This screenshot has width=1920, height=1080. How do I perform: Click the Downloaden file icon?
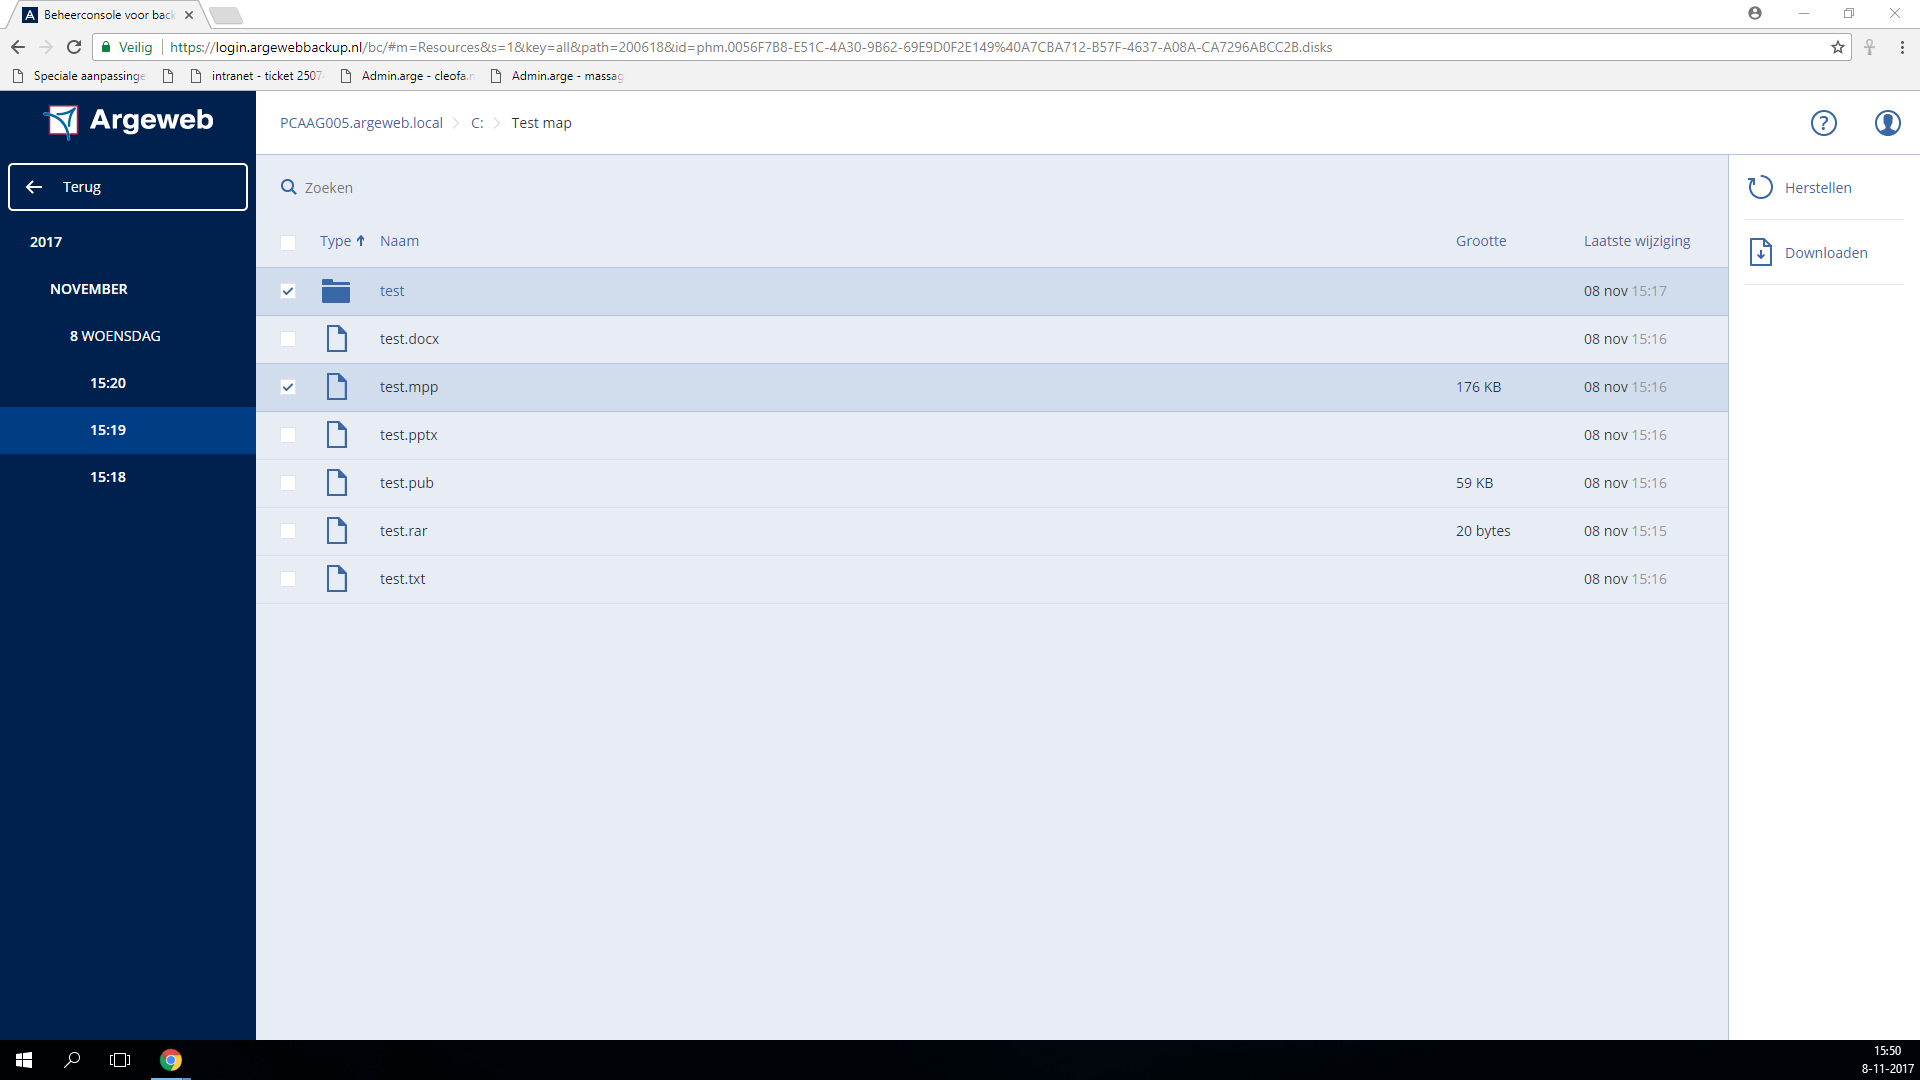(1760, 252)
